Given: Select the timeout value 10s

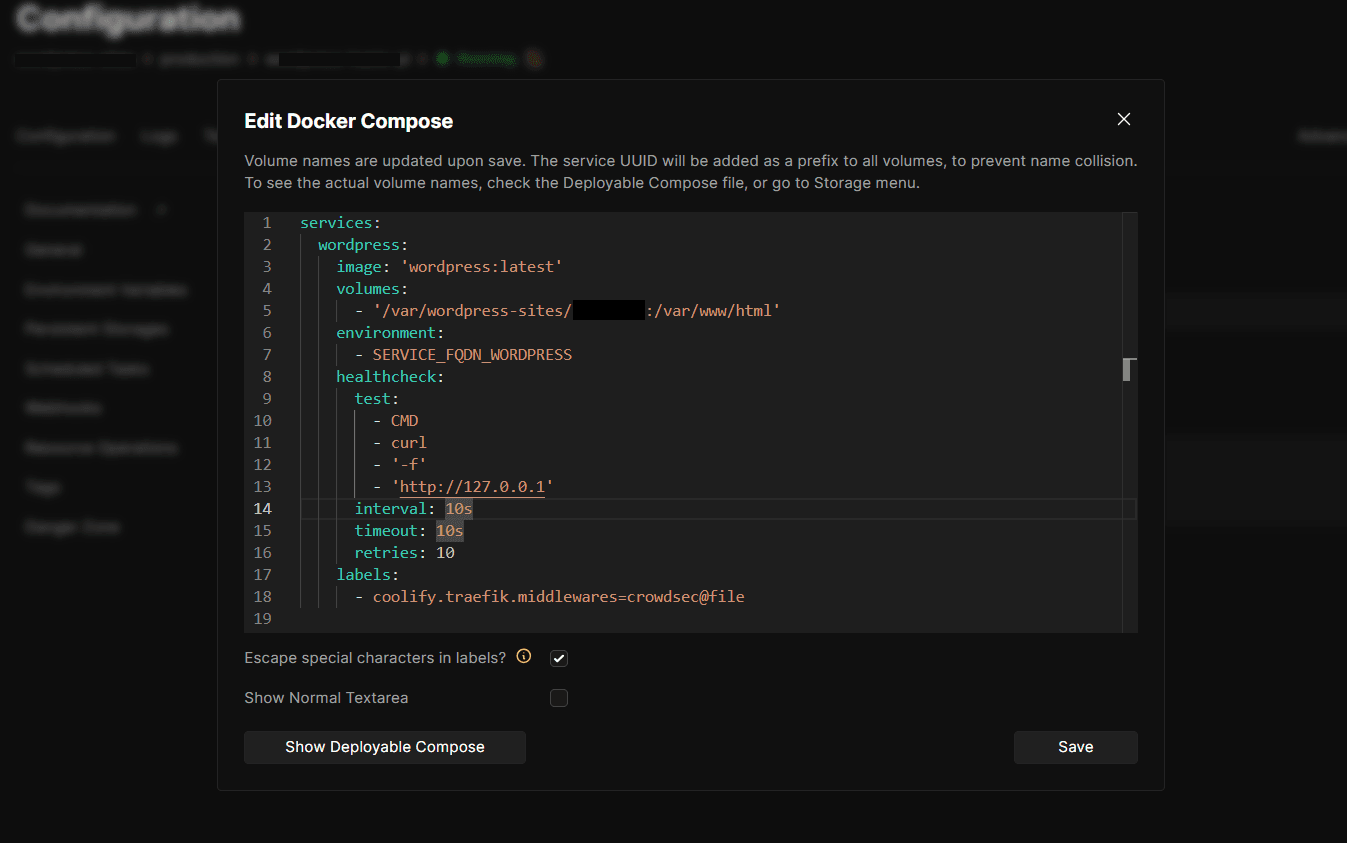Looking at the screenshot, I should point(450,531).
